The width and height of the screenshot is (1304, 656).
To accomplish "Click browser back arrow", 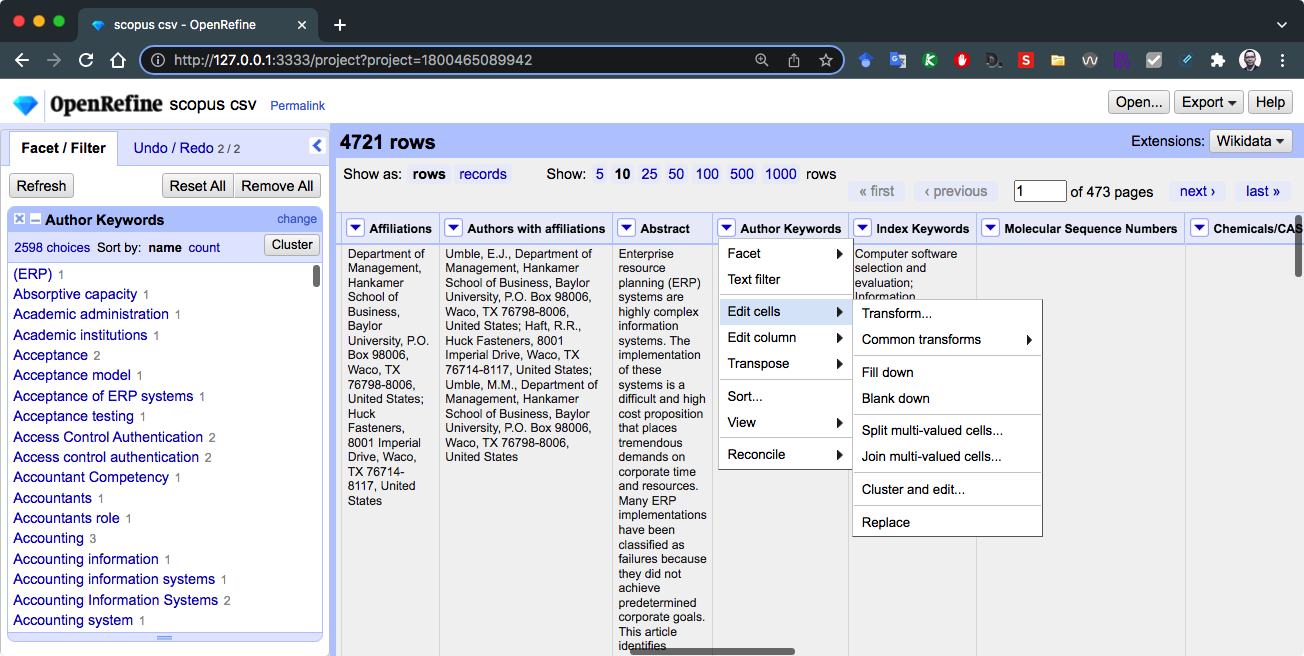I will (22, 60).
